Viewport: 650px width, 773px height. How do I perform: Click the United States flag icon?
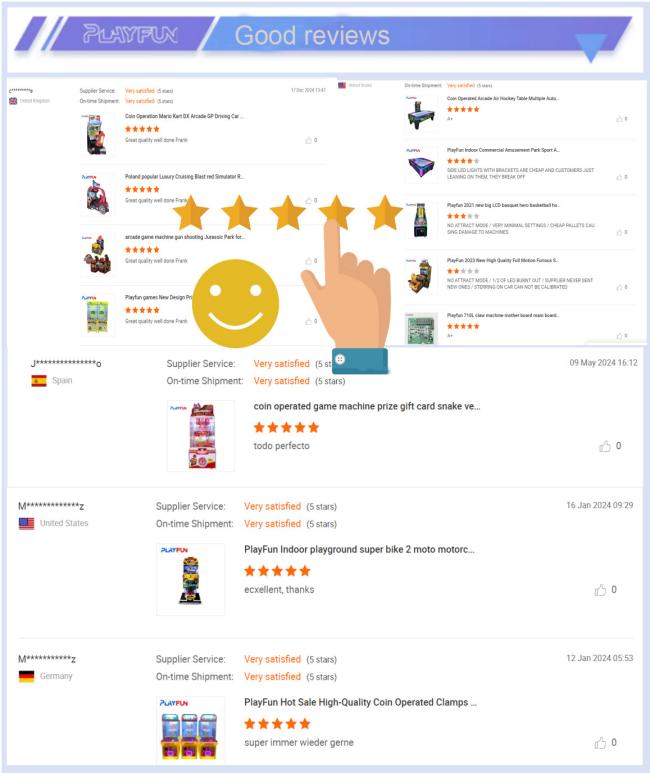tap(27, 523)
